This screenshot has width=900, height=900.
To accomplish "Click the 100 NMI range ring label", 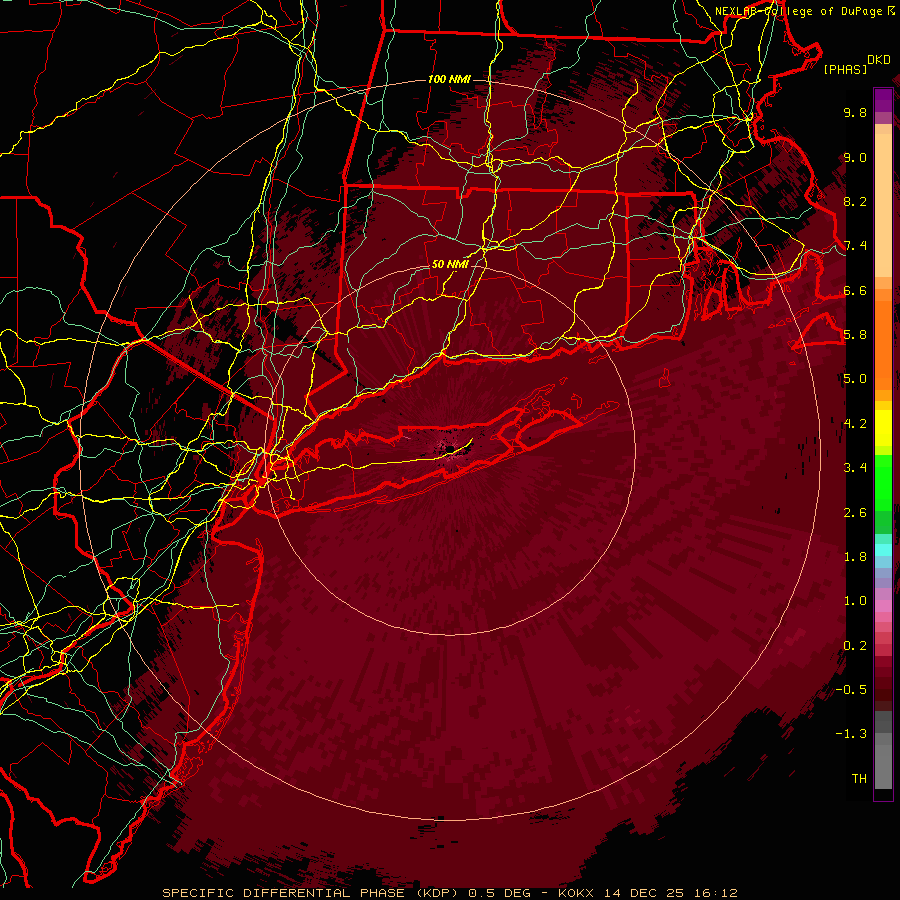I will coord(449,79).
